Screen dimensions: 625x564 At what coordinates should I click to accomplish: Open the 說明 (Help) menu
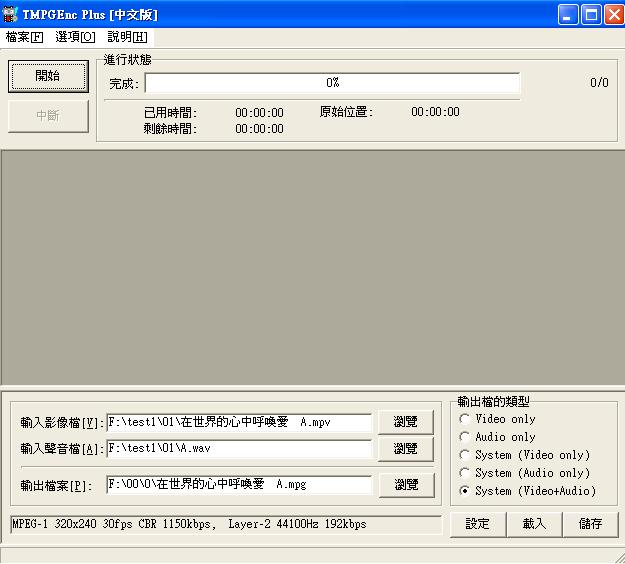[127, 37]
